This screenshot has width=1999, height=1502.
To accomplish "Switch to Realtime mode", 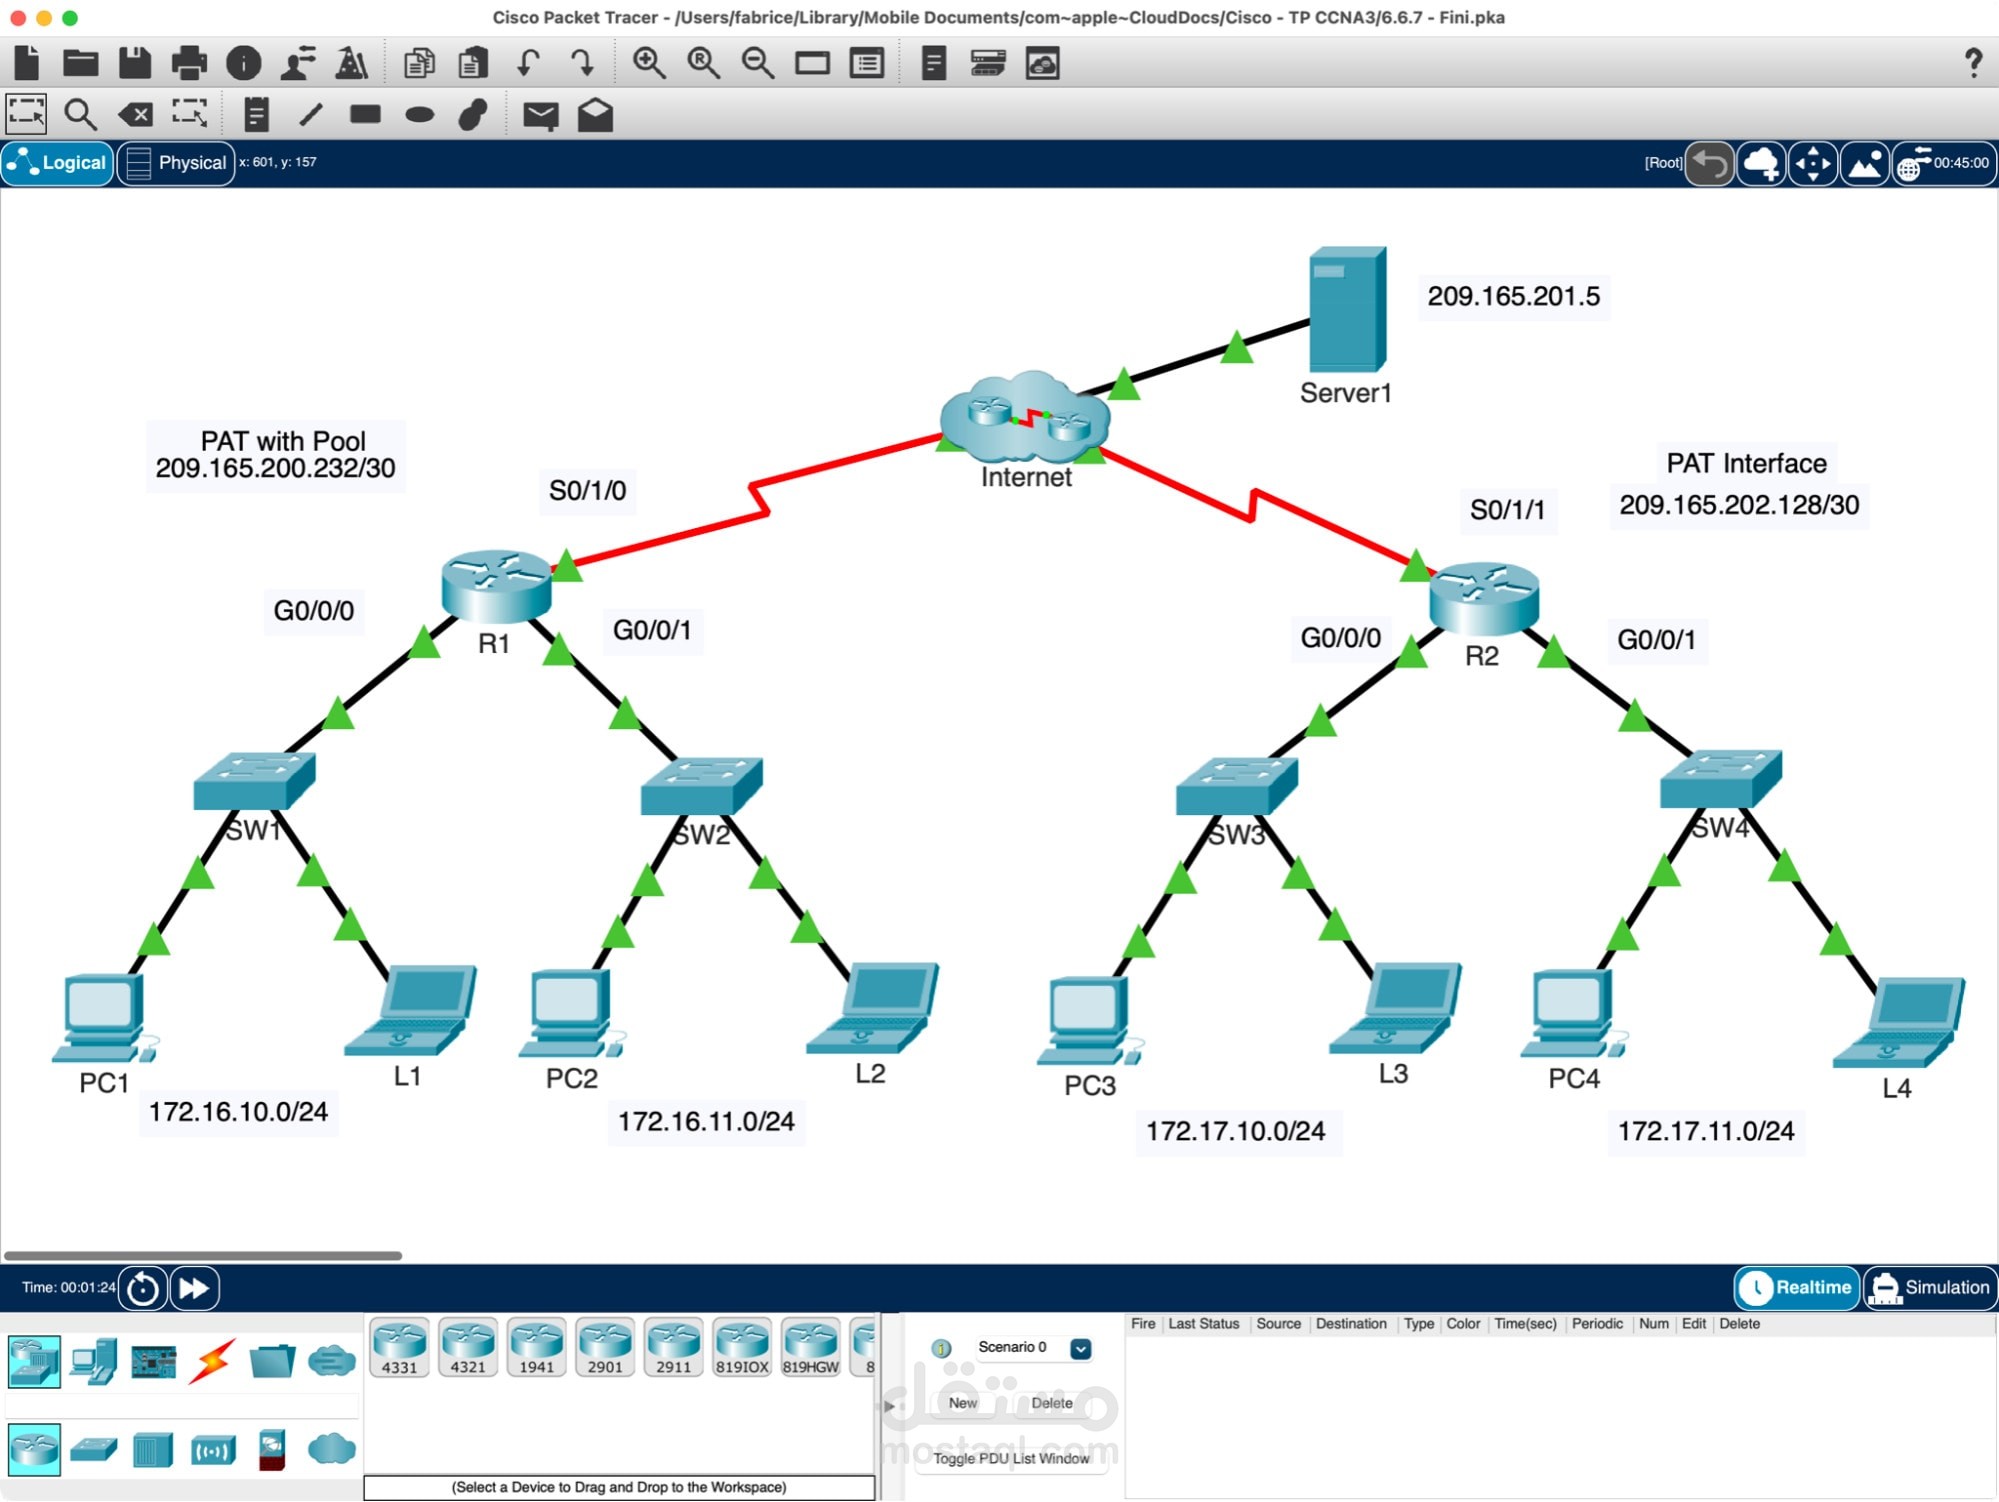I will (1797, 1288).
